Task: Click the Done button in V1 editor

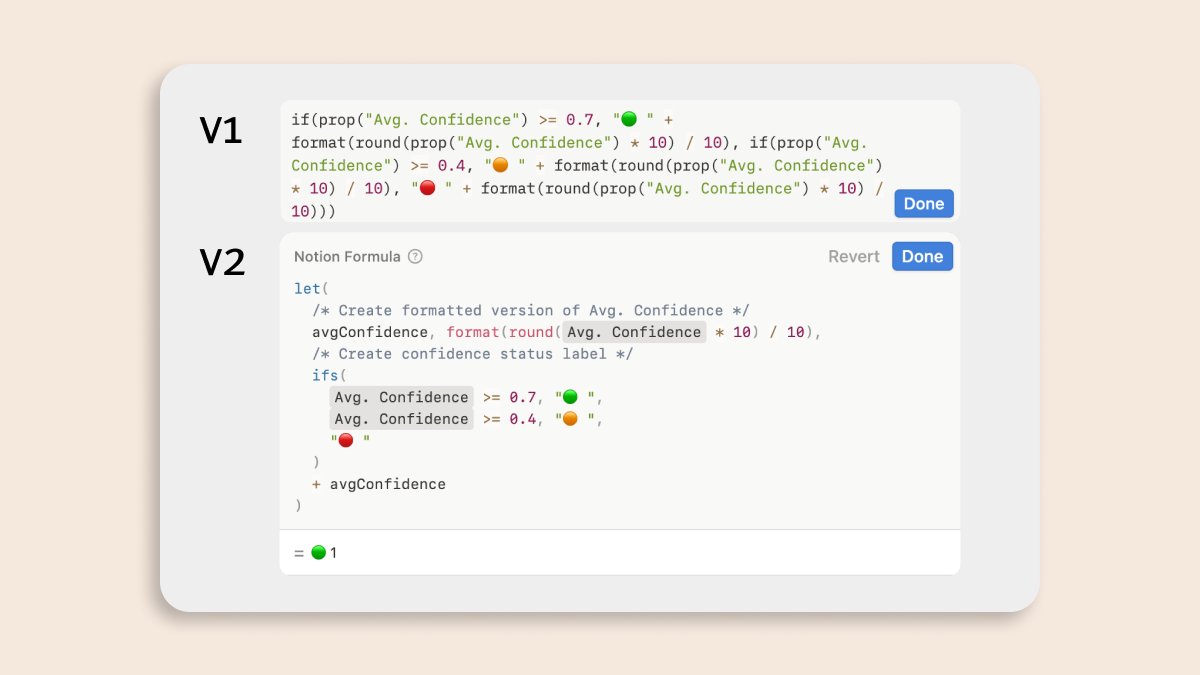Action: click(x=924, y=204)
